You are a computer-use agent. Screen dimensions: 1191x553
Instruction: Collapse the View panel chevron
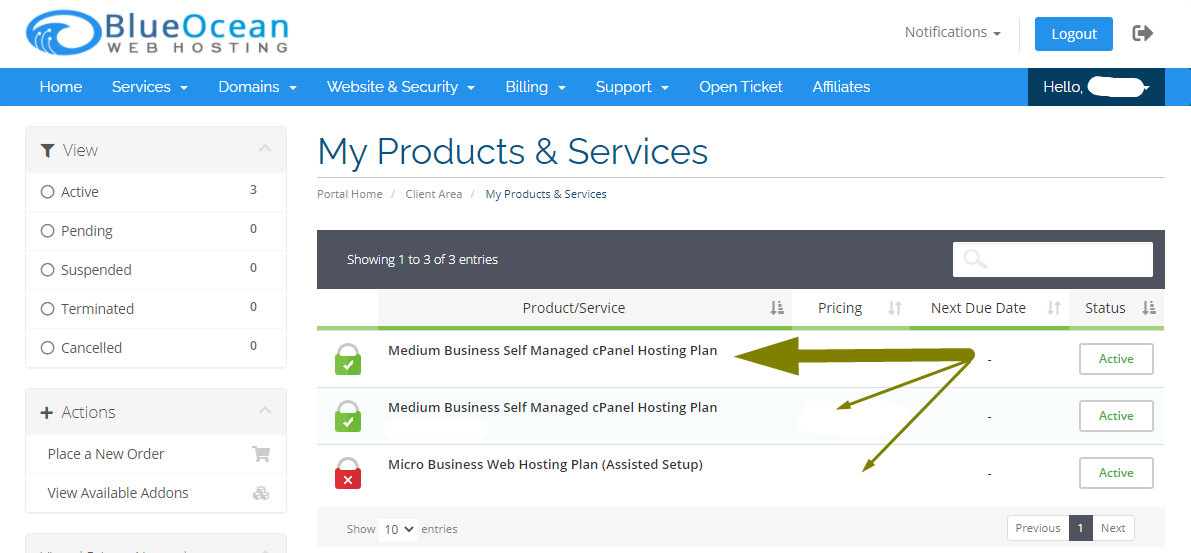[265, 149]
